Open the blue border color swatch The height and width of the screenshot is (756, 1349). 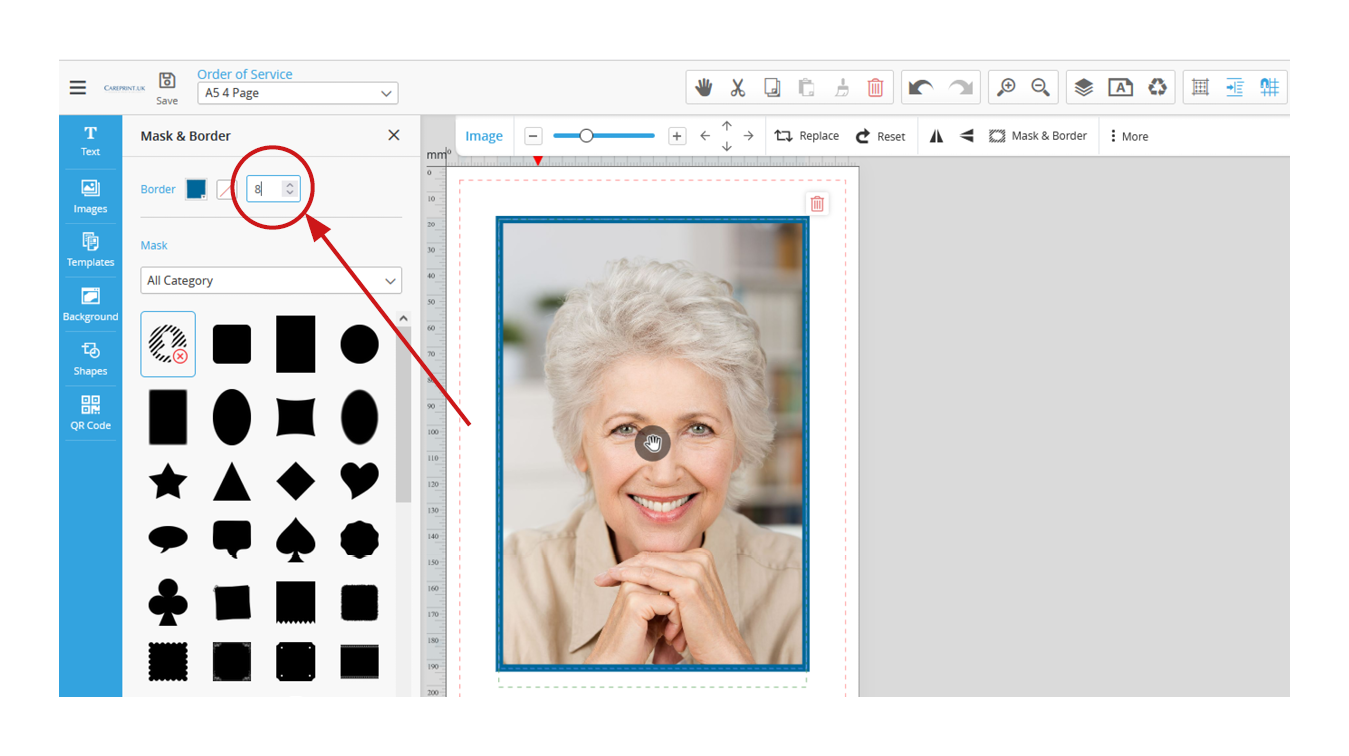196,189
